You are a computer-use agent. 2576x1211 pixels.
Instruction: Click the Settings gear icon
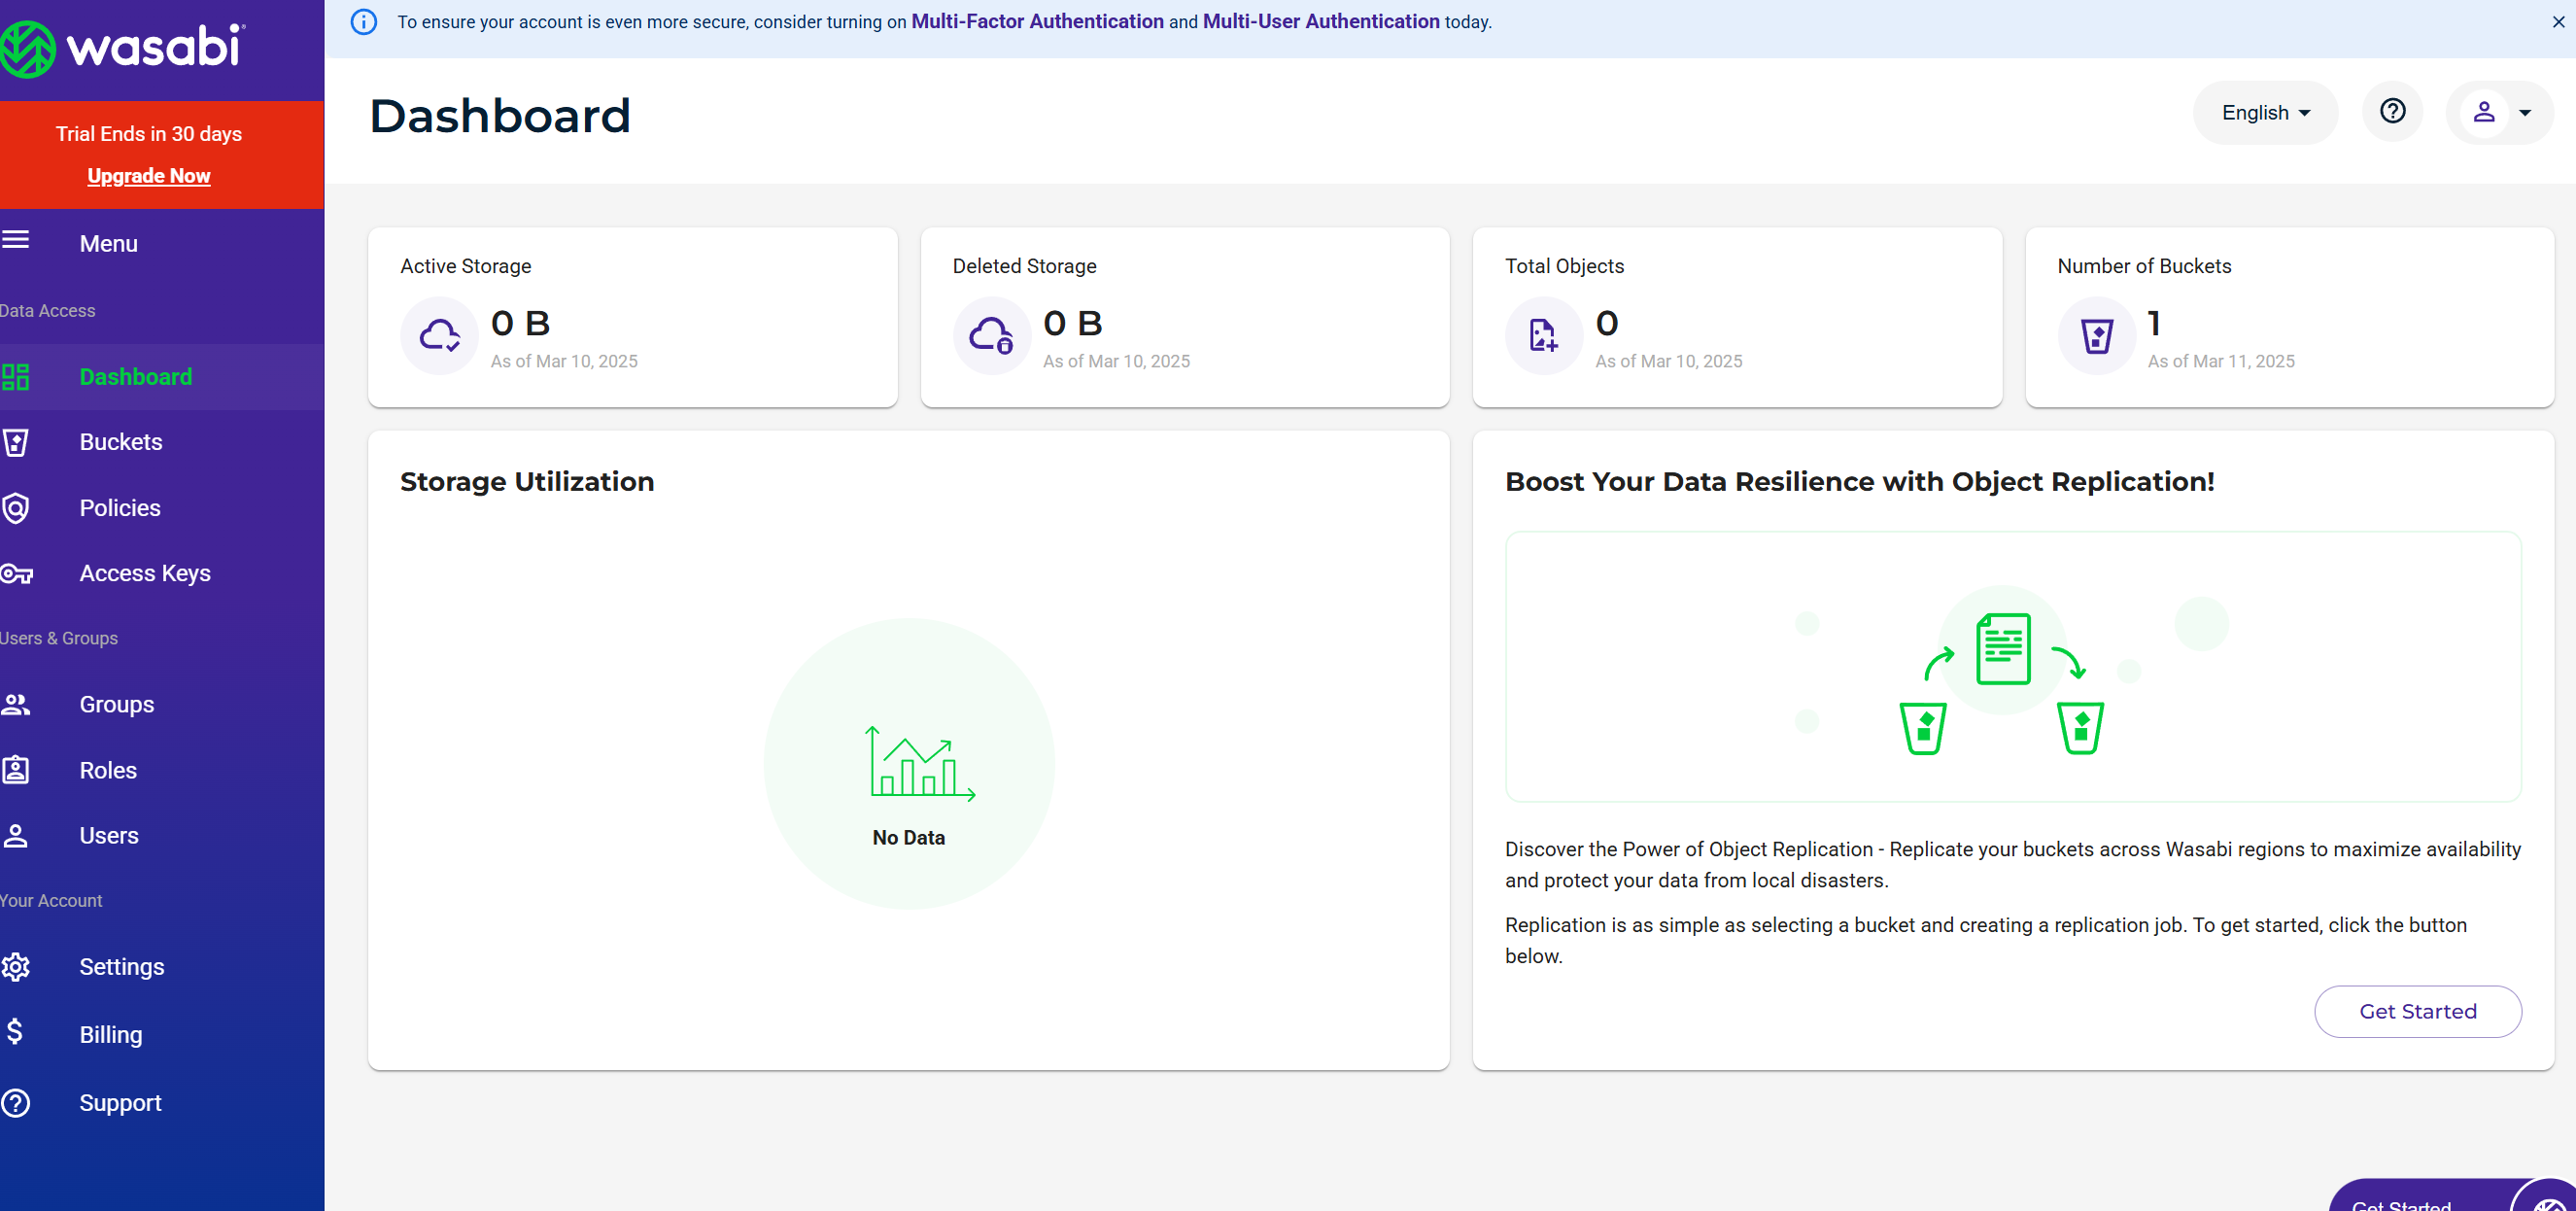(15, 967)
